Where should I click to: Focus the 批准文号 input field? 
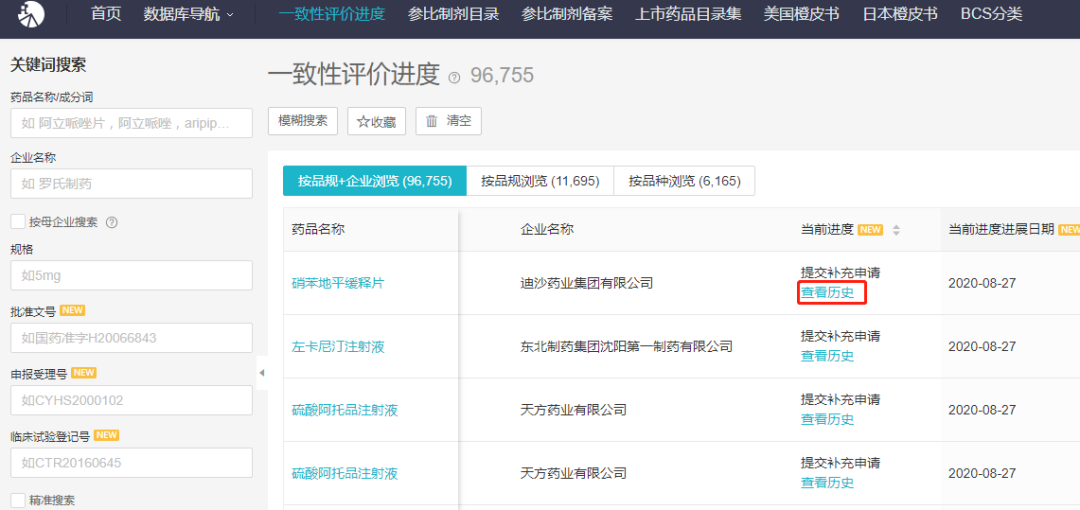(x=132, y=338)
